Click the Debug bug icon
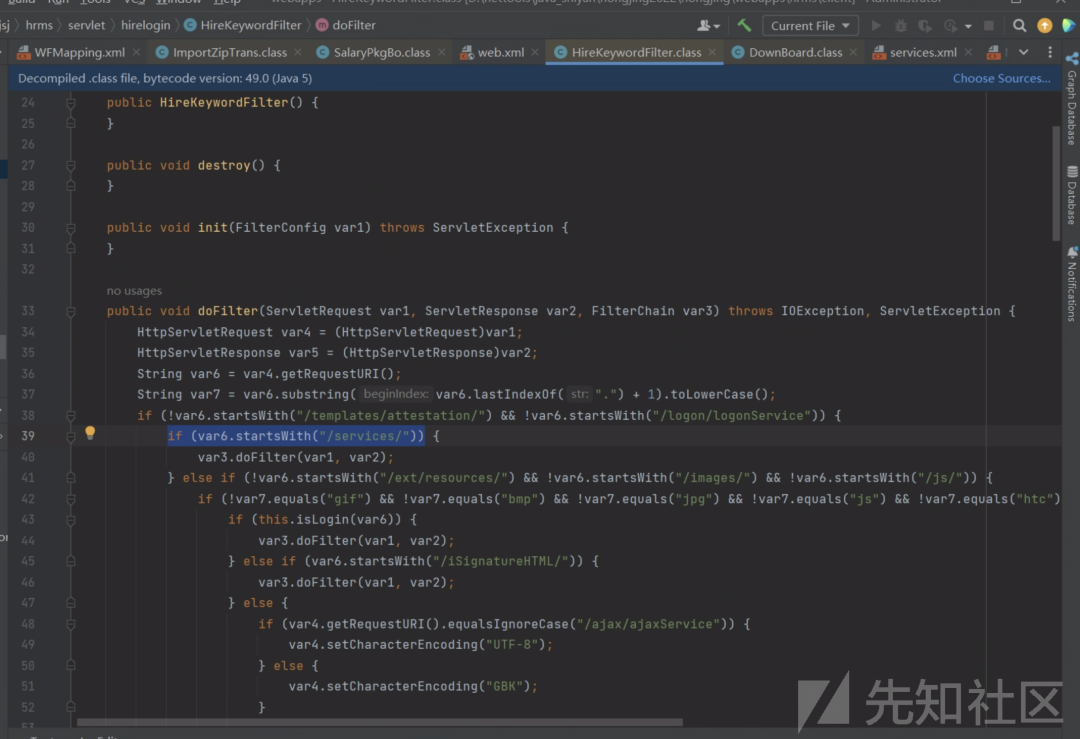 point(900,25)
